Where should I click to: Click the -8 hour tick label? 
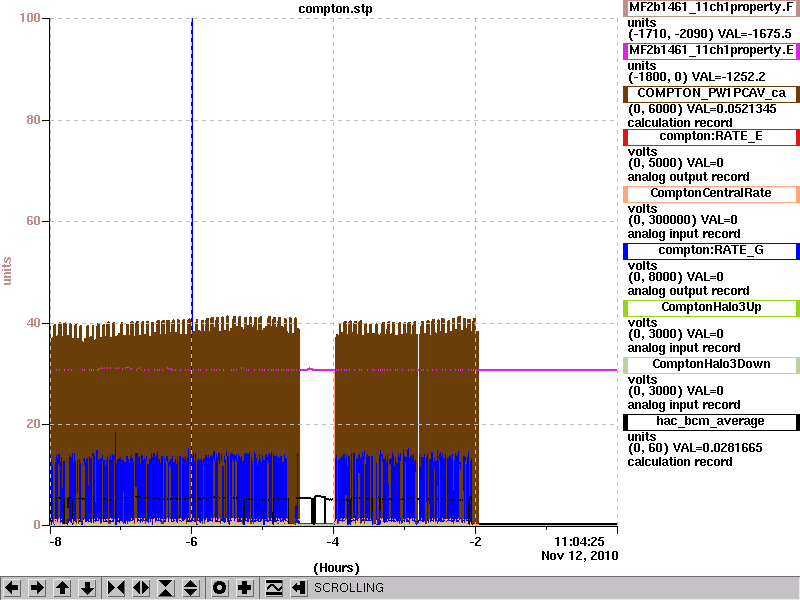55,542
